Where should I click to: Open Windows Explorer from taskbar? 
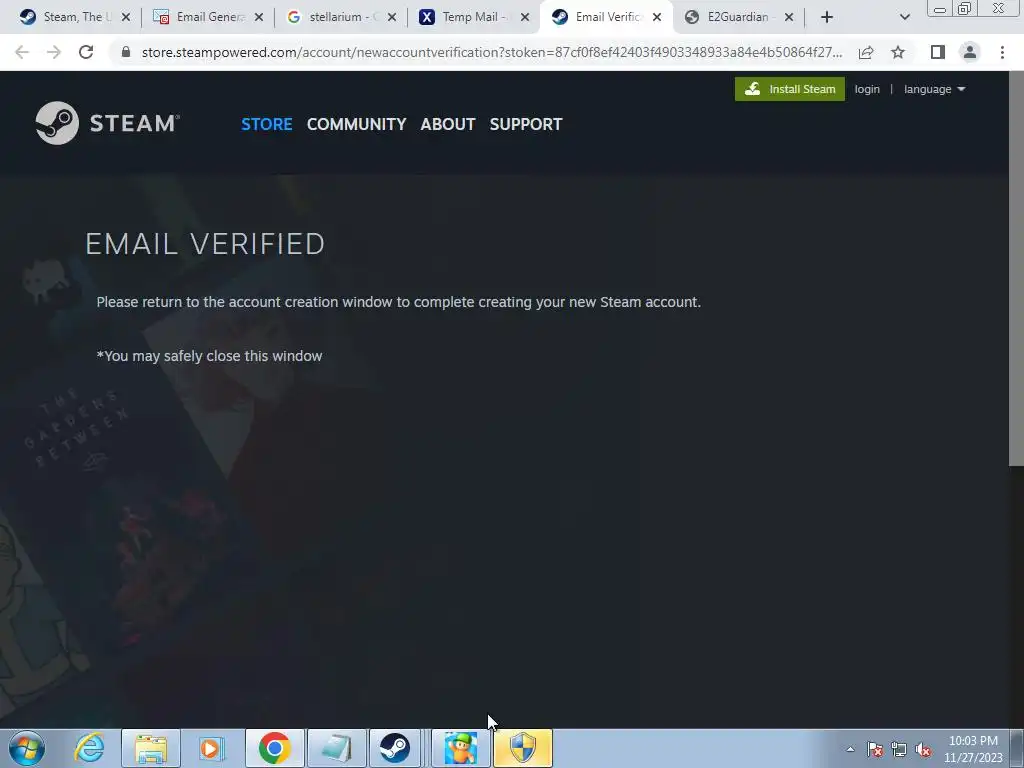pos(151,748)
